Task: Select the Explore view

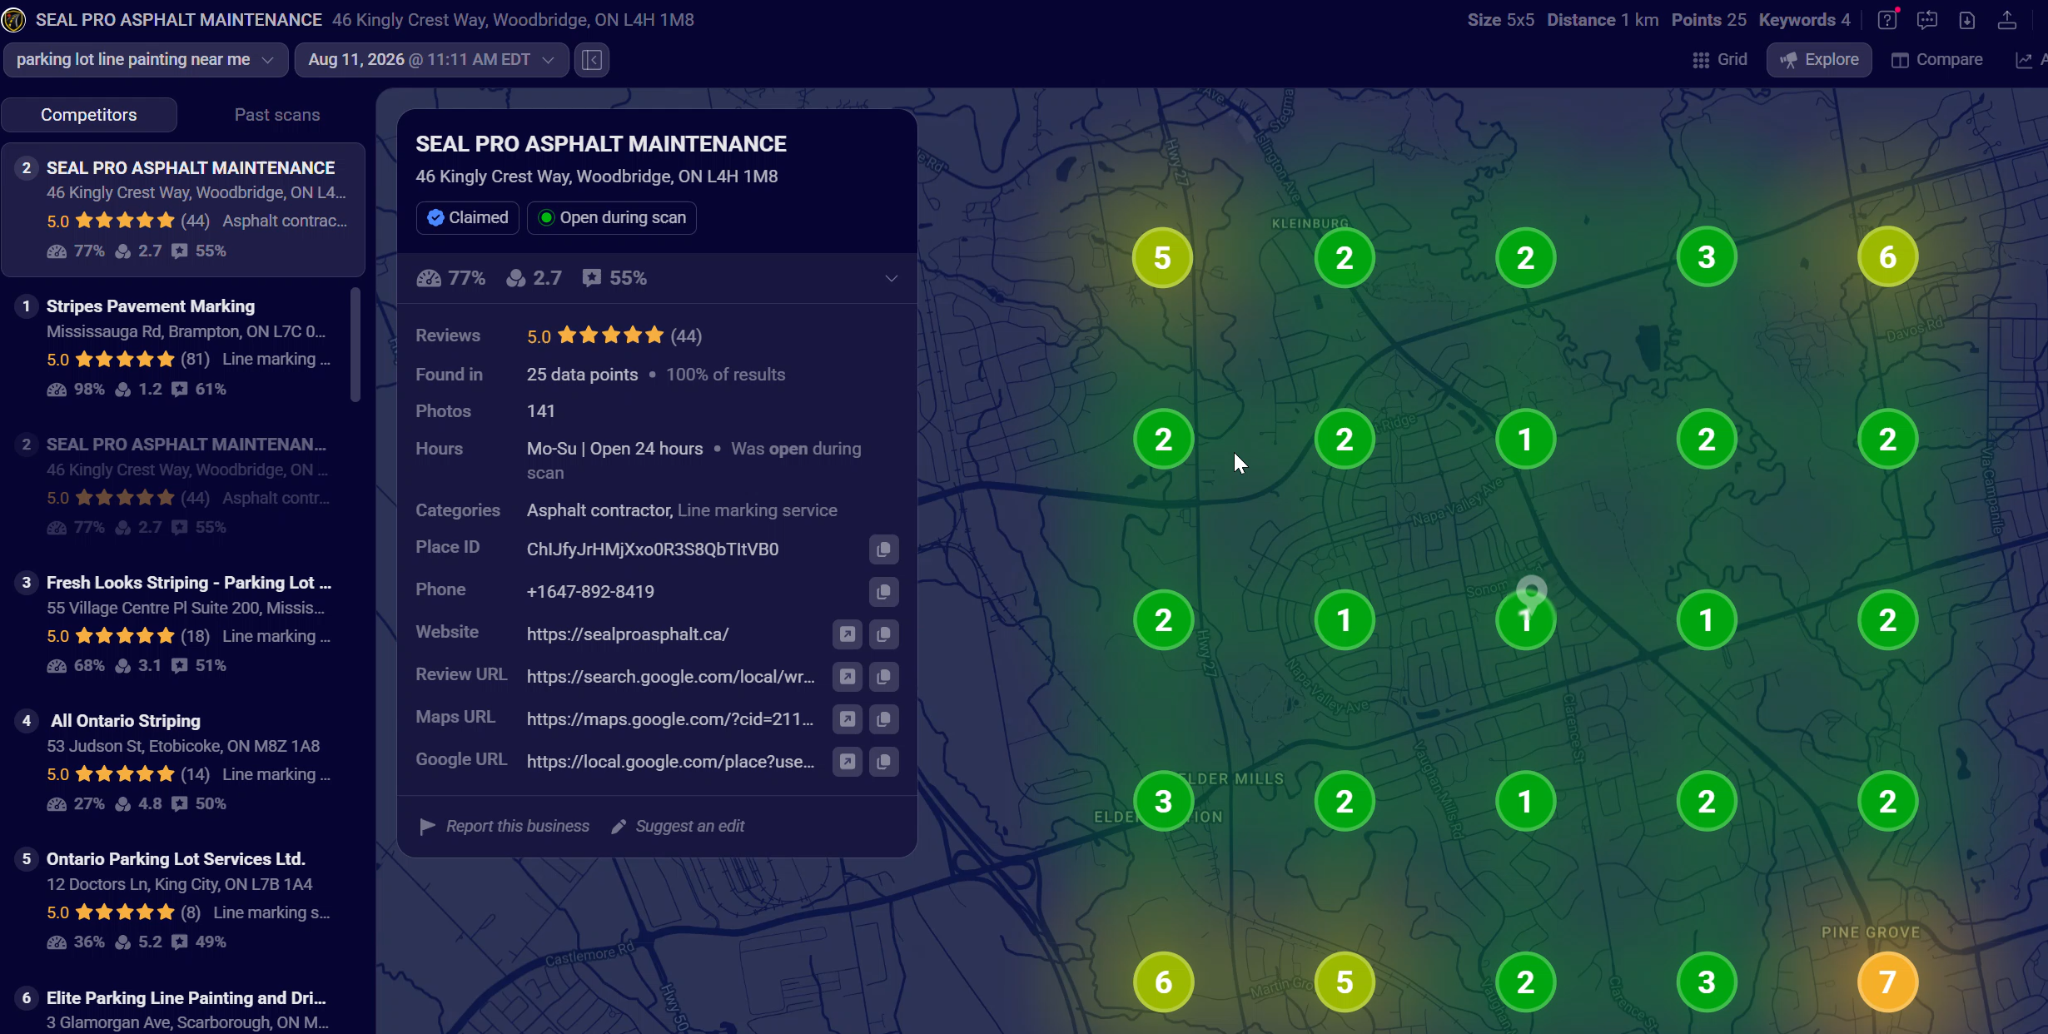Action: [x=1819, y=60]
